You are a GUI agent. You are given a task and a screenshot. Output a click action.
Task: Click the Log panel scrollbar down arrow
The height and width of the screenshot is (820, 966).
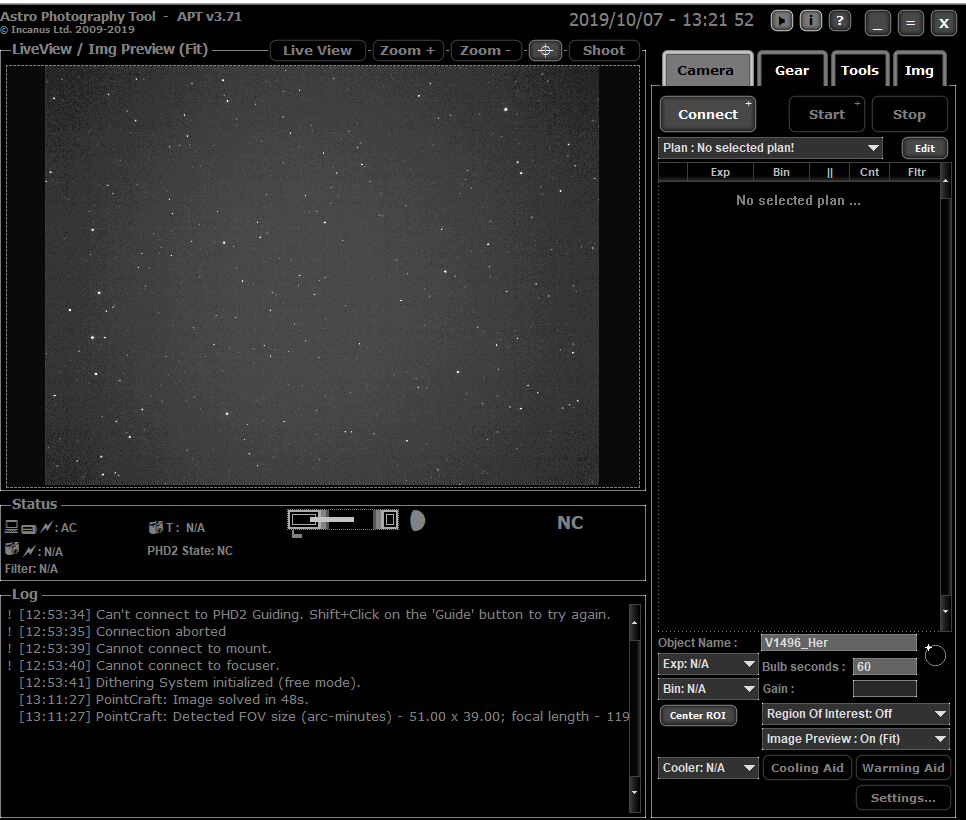[634, 793]
